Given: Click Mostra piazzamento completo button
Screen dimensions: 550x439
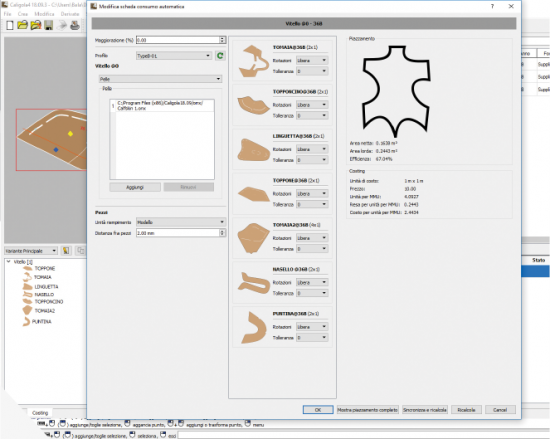Looking at the screenshot, I should point(368,410).
